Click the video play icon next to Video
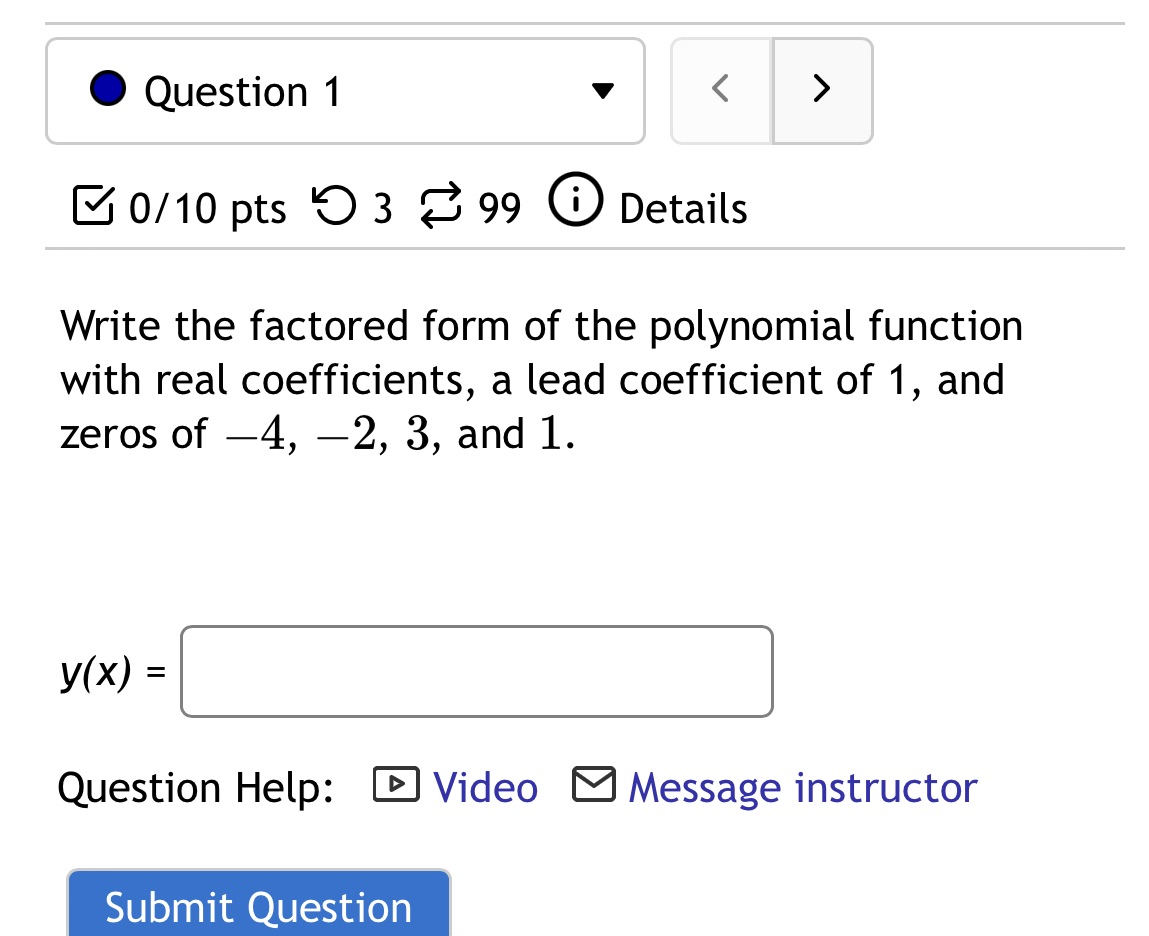The height and width of the screenshot is (936, 1149). click(x=396, y=786)
